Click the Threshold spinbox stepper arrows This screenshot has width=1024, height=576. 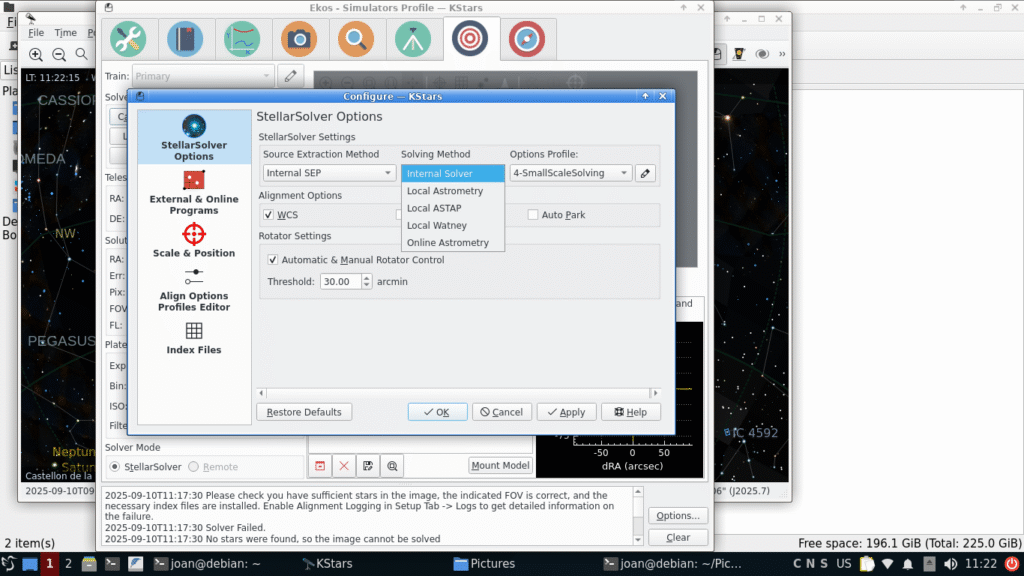coord(366,281)
